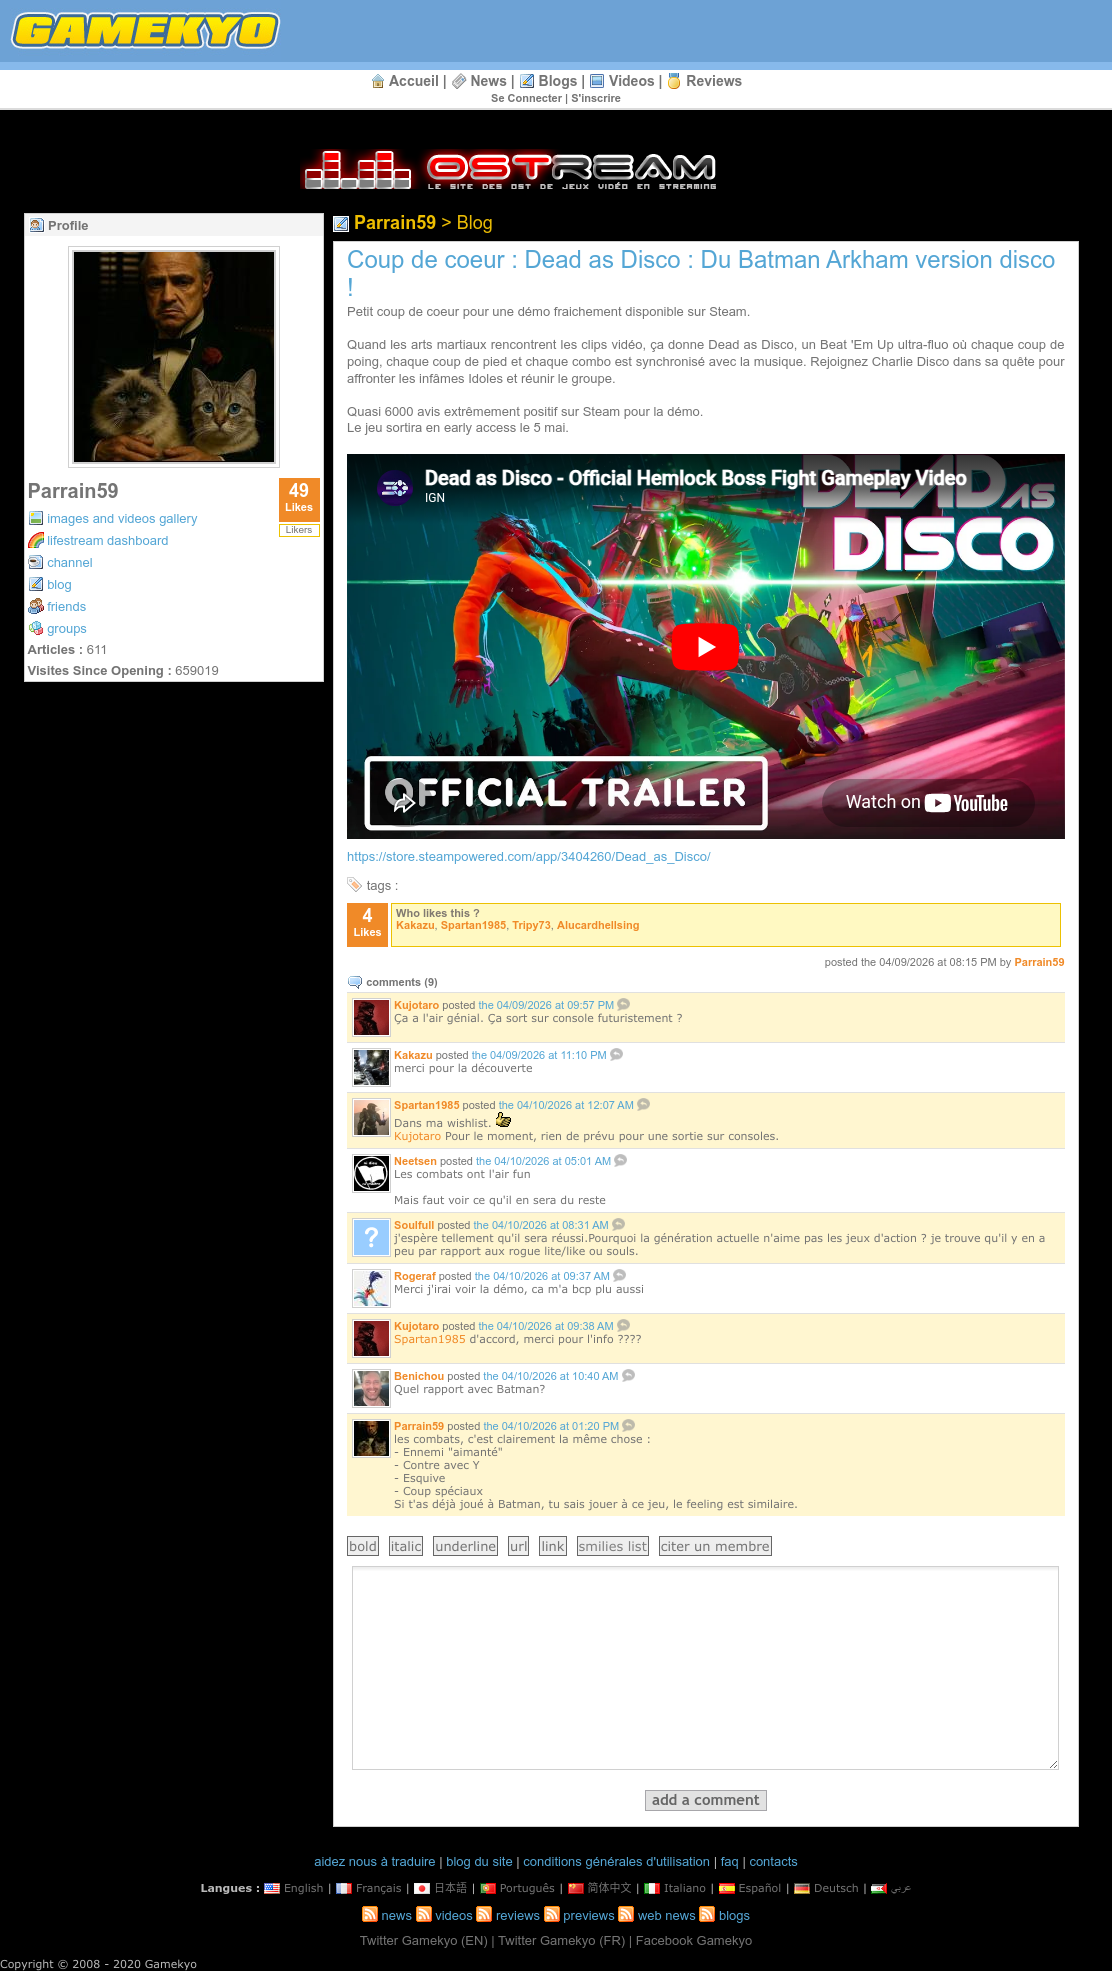Viewport: 1112px width, 1971px height.
Task: Click the 4 Likes button under article
Action: click(367, 924)
